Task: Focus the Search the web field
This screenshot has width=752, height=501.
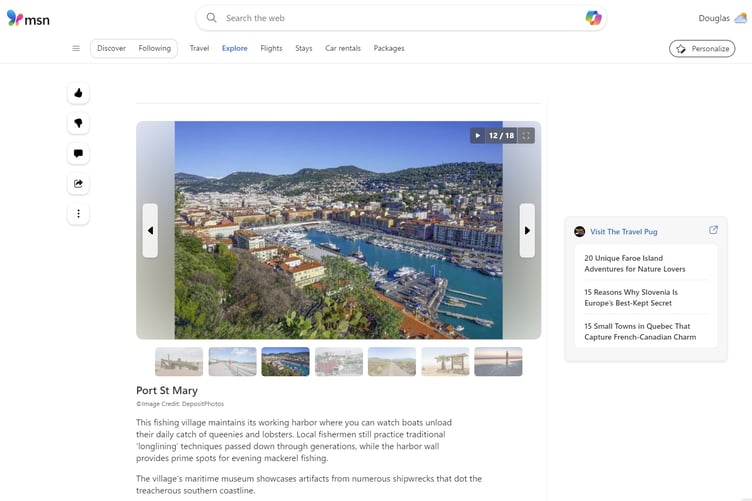Action: [401, 18]
